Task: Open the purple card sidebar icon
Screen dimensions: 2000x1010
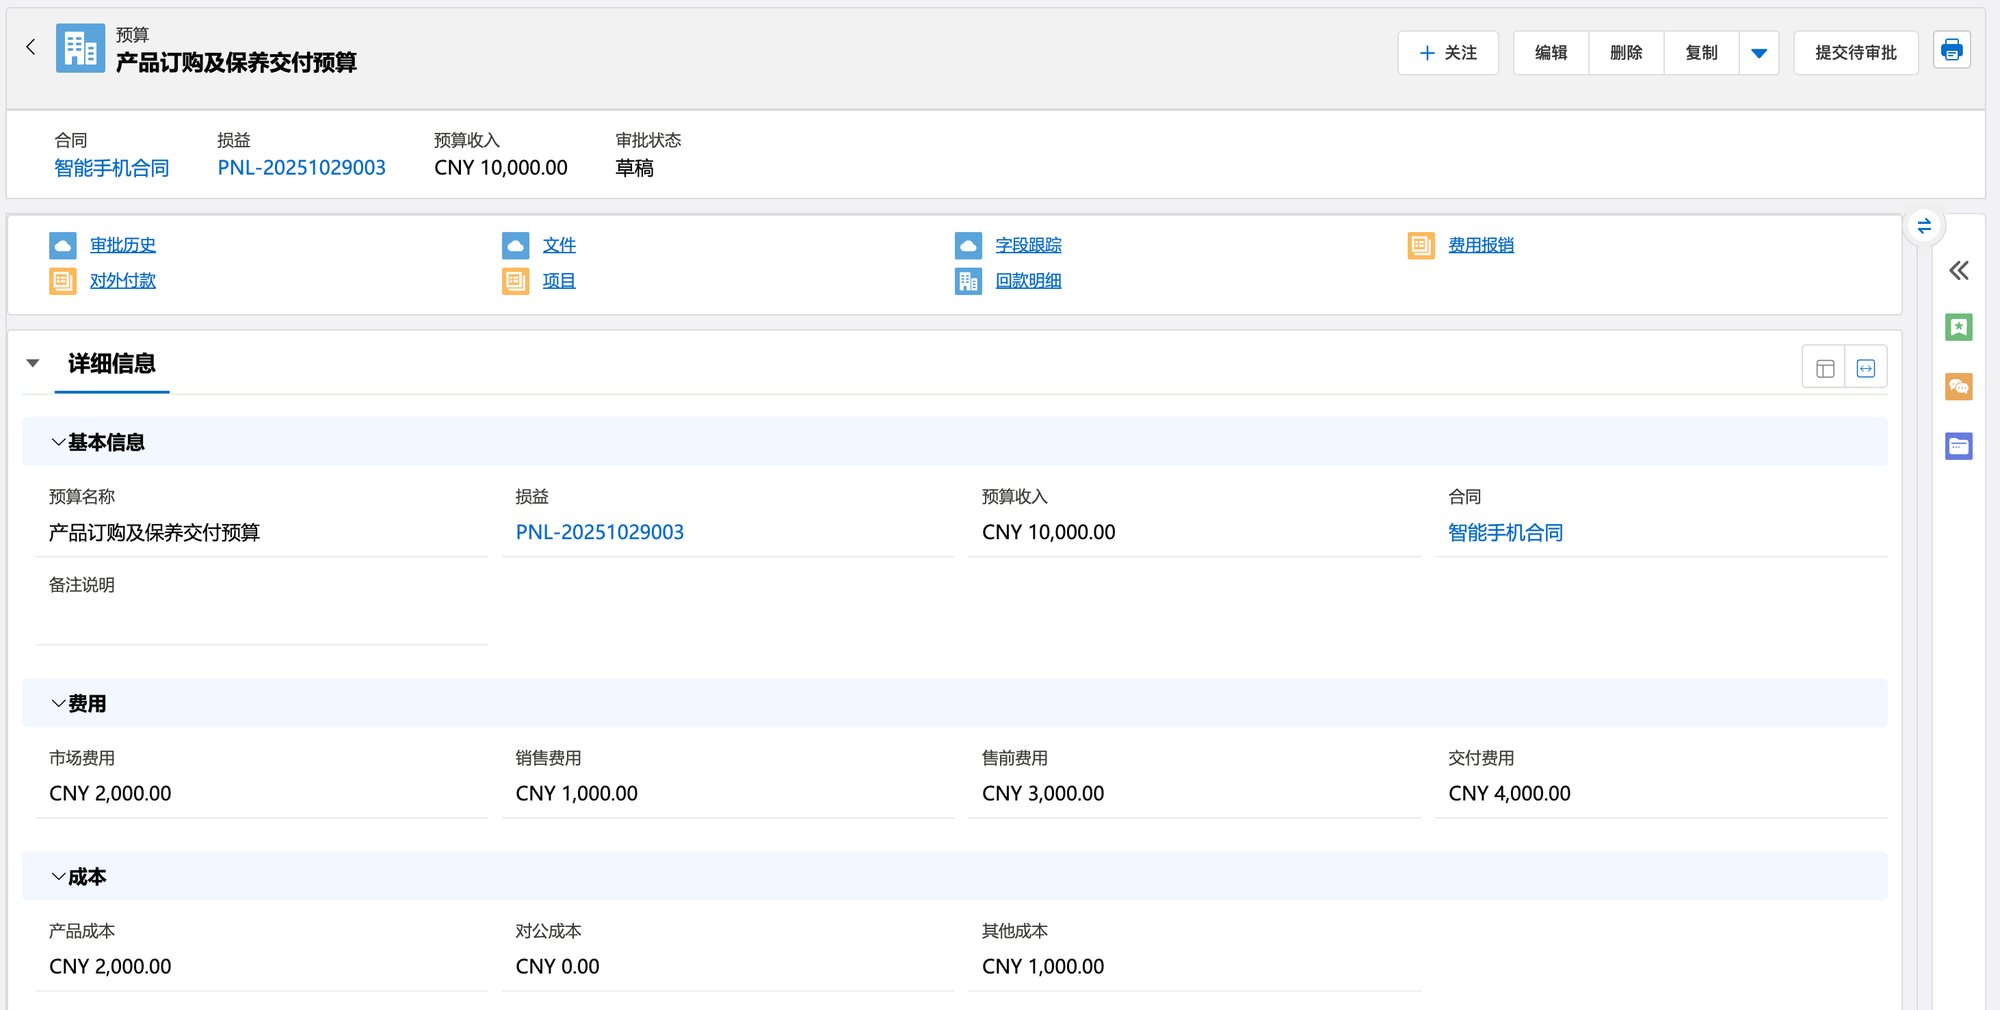Action: coord(1958,446)
